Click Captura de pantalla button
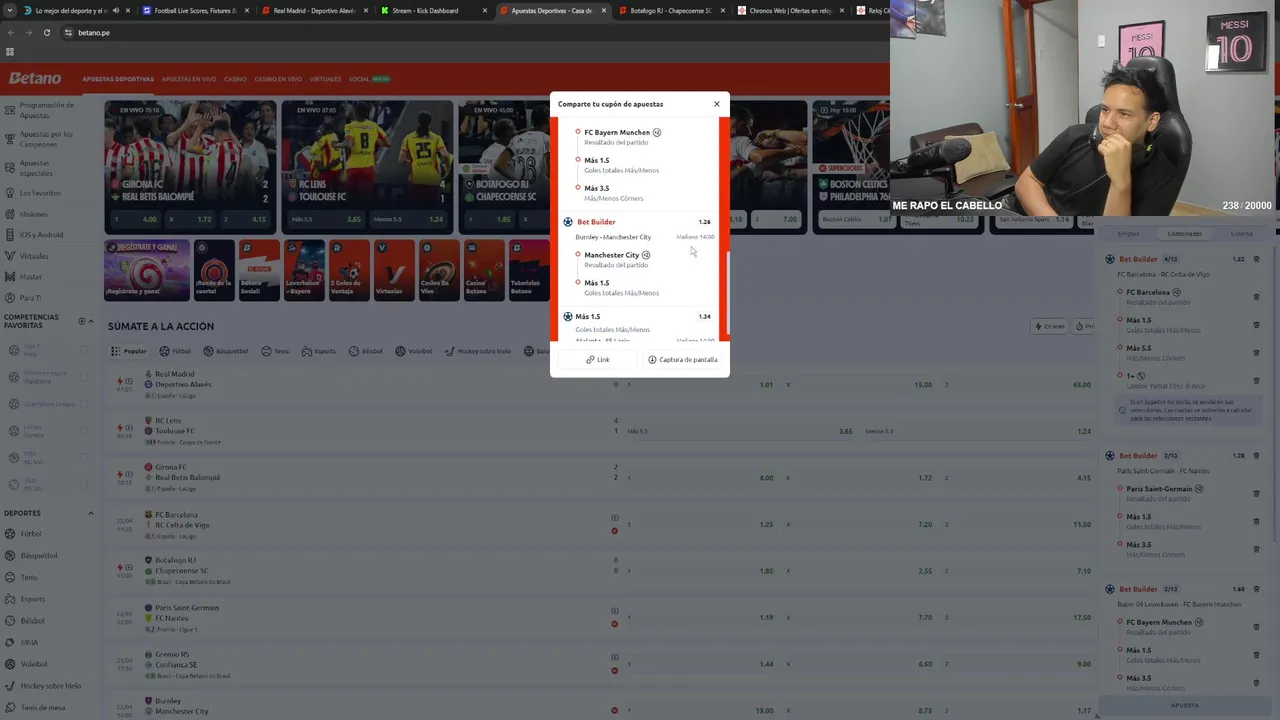 pyautogui.click(x=683, y=360)
